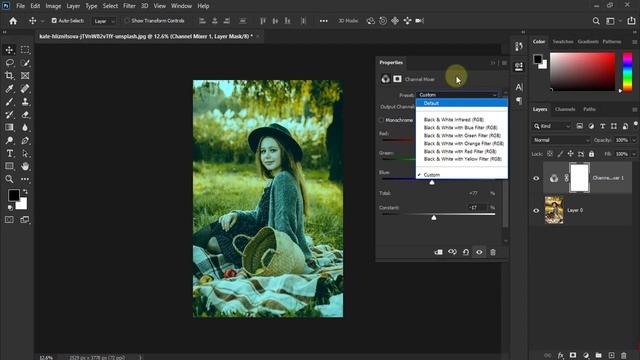Image resolution: width=640 pixels, height=360 pixels.
Task: Select the Clone Stamp tool
Action: click(25, 102)
